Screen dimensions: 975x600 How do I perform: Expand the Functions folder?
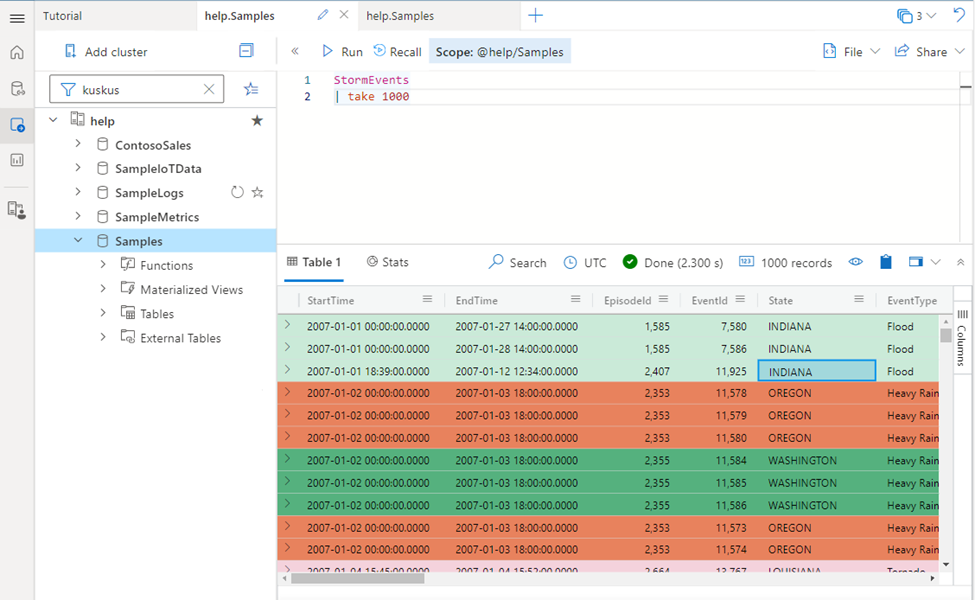(103, 264)
